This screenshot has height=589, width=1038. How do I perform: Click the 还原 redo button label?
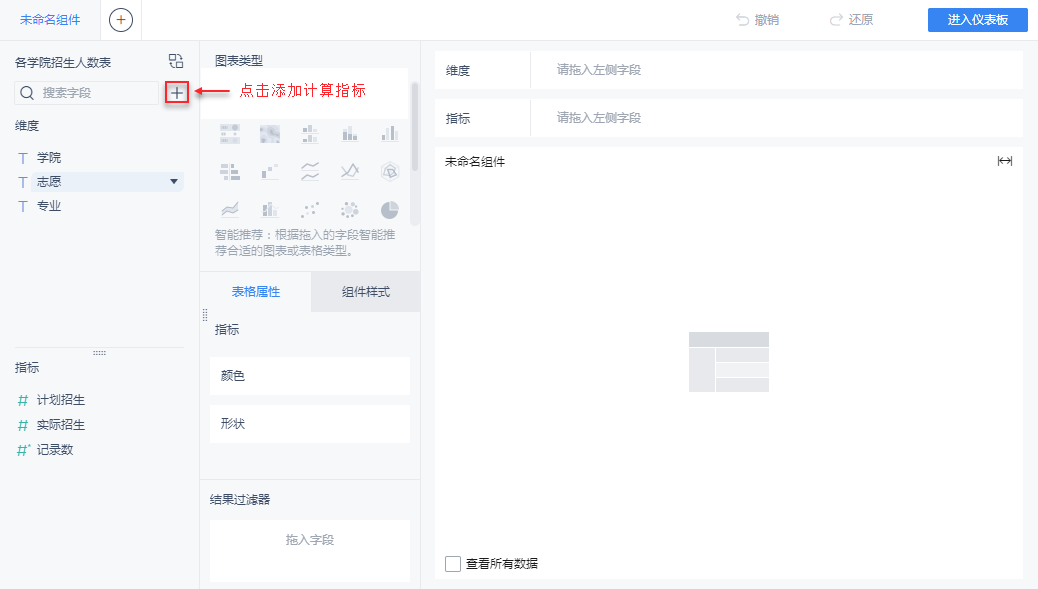point(861,20)
